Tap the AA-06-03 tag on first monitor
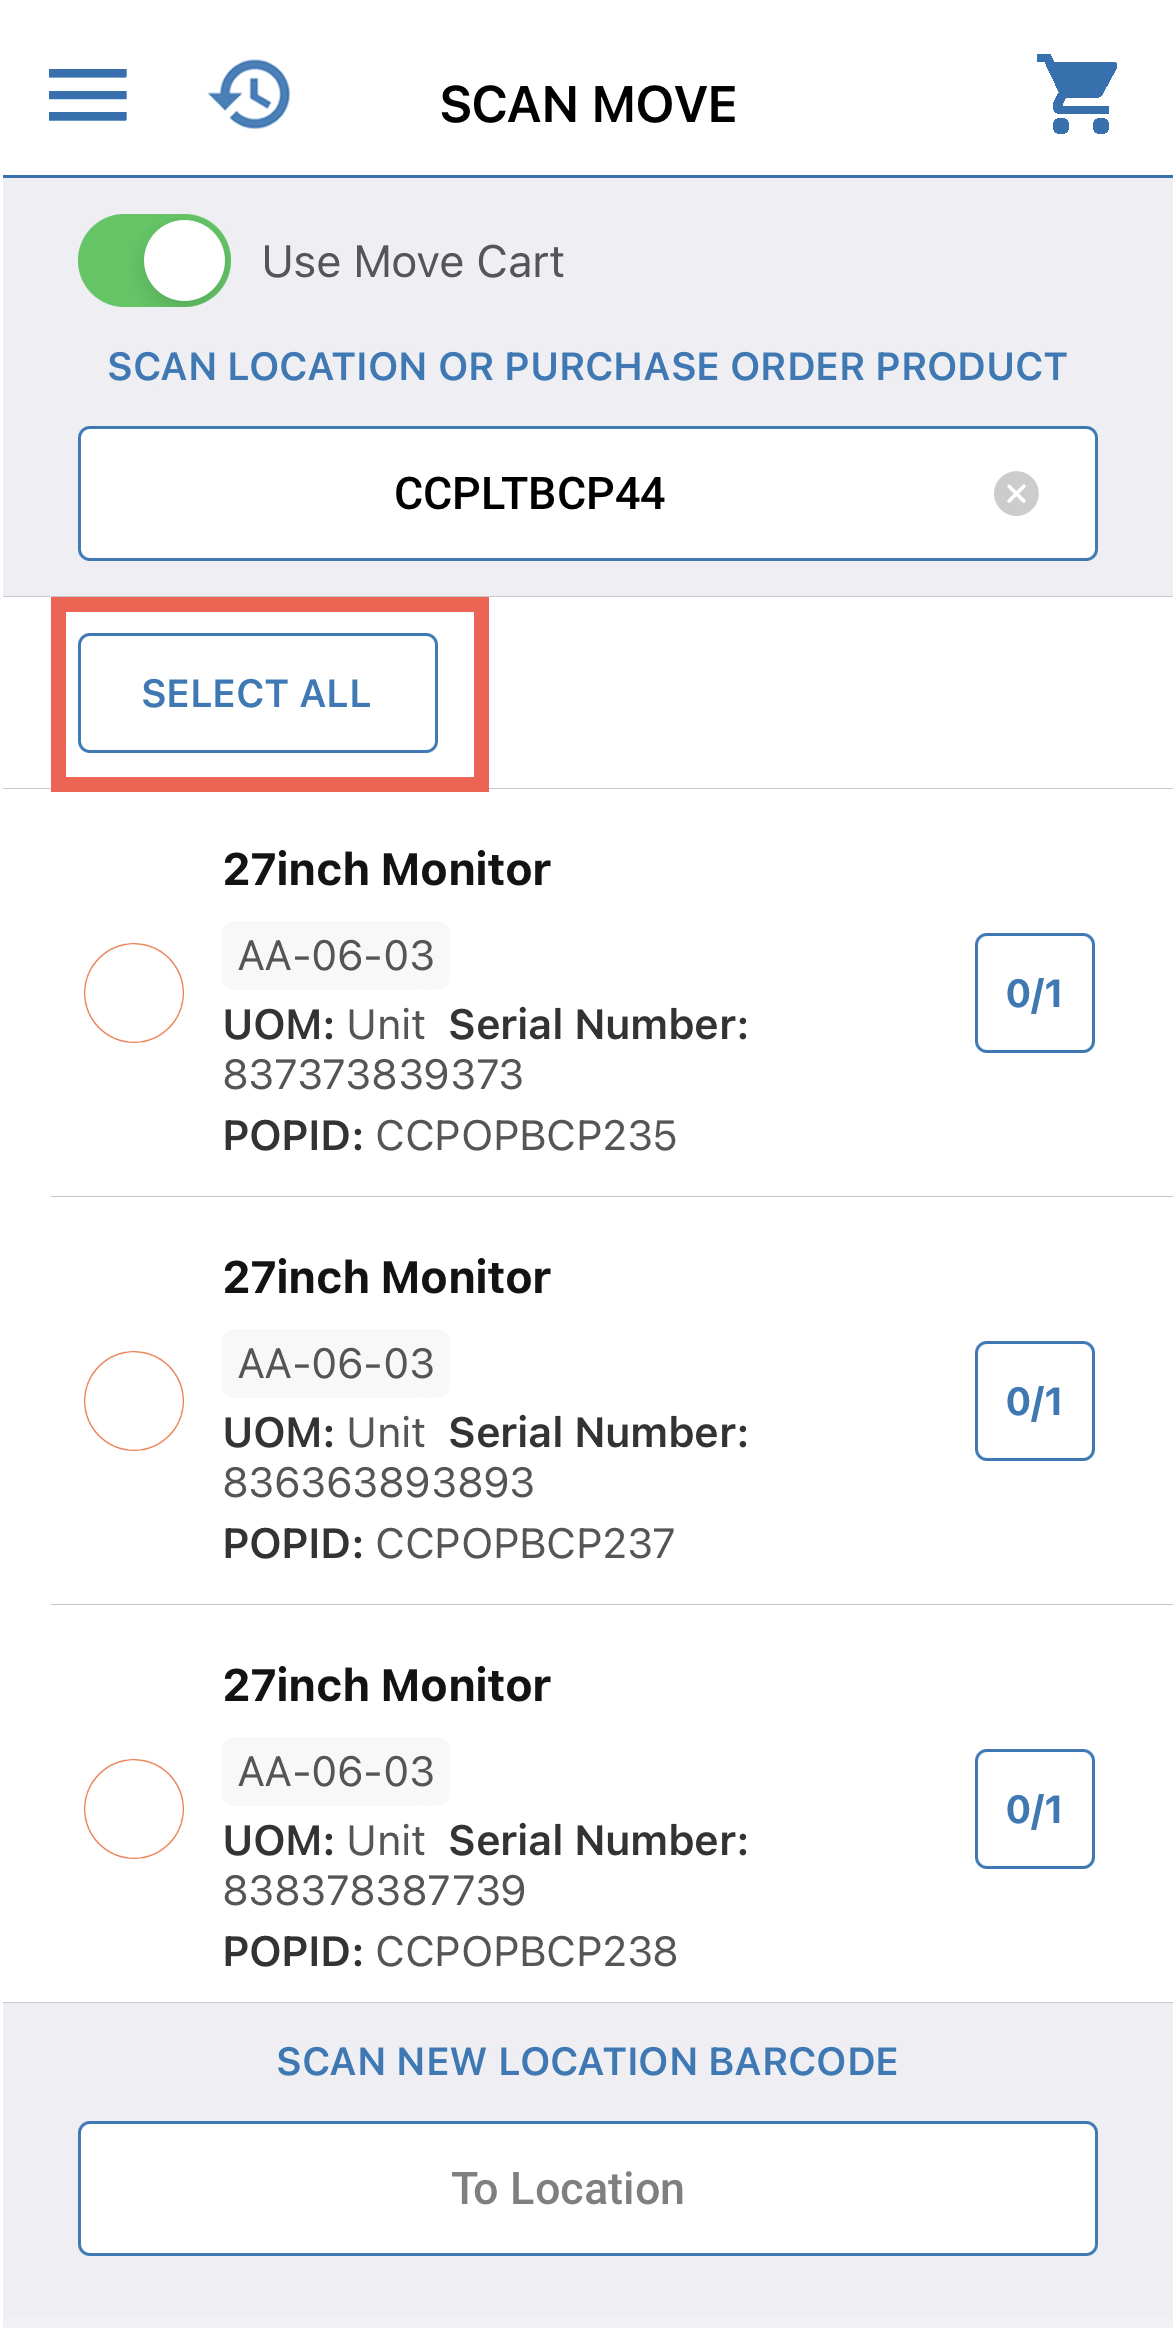 [336, 956]
